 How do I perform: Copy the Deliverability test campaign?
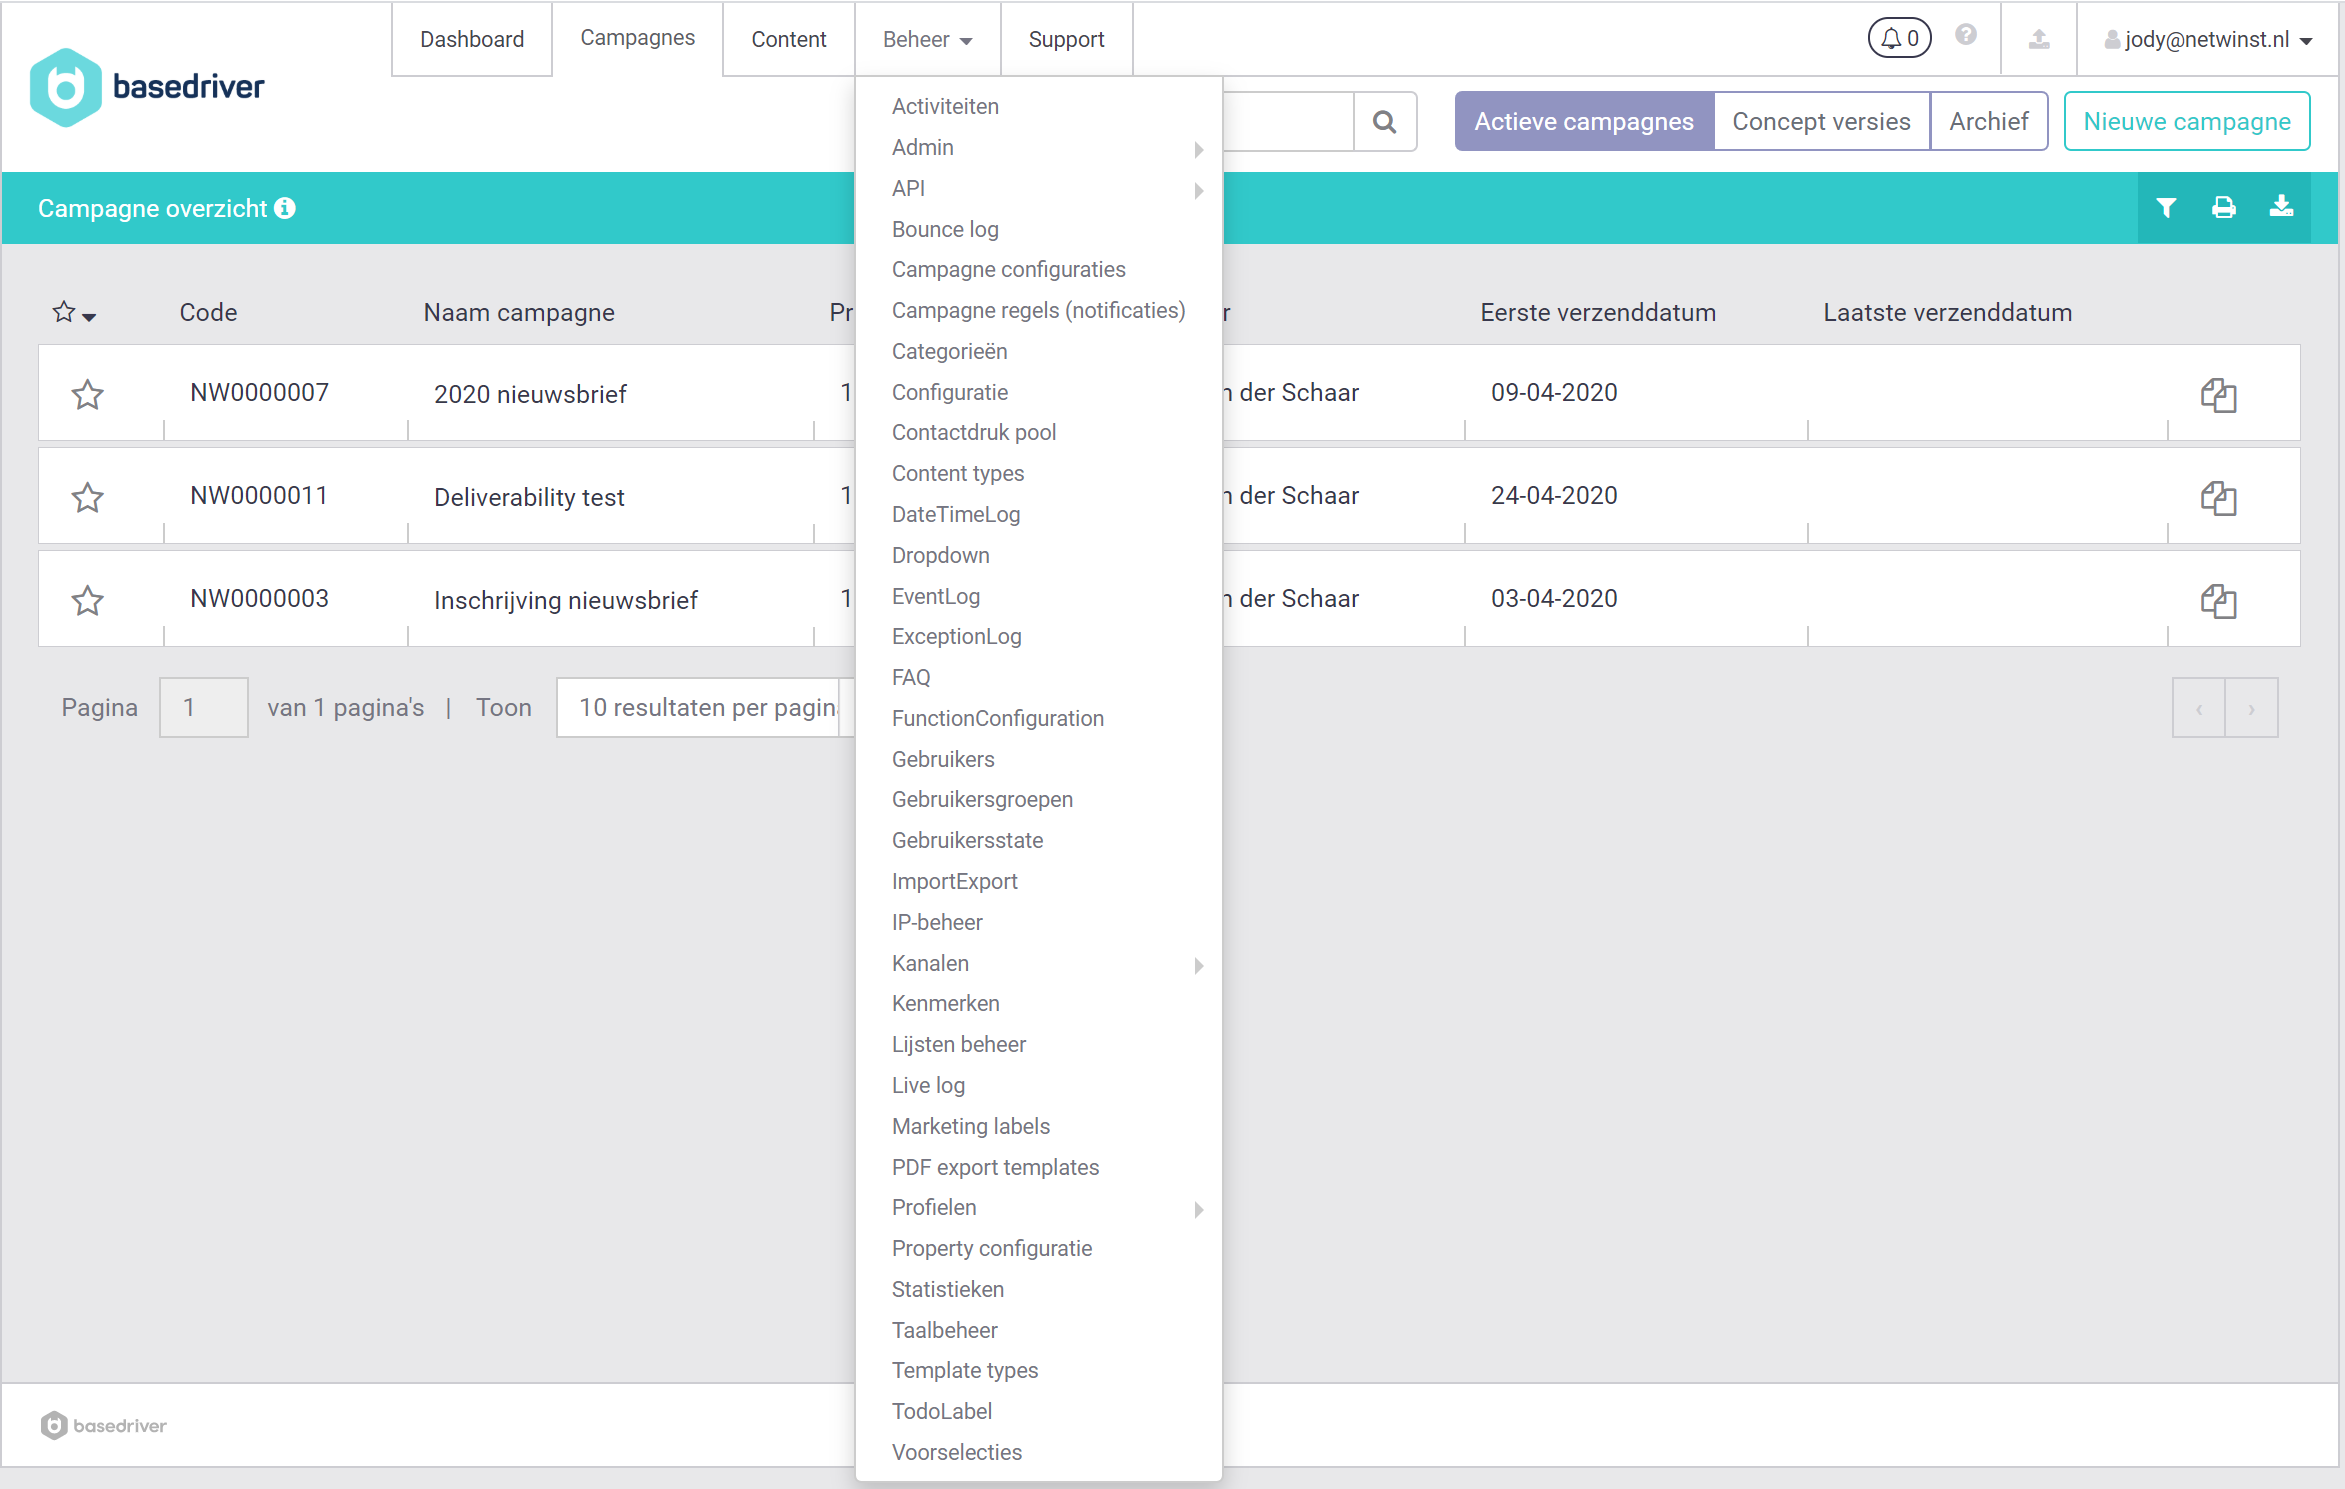click(x=2218, y=498)
